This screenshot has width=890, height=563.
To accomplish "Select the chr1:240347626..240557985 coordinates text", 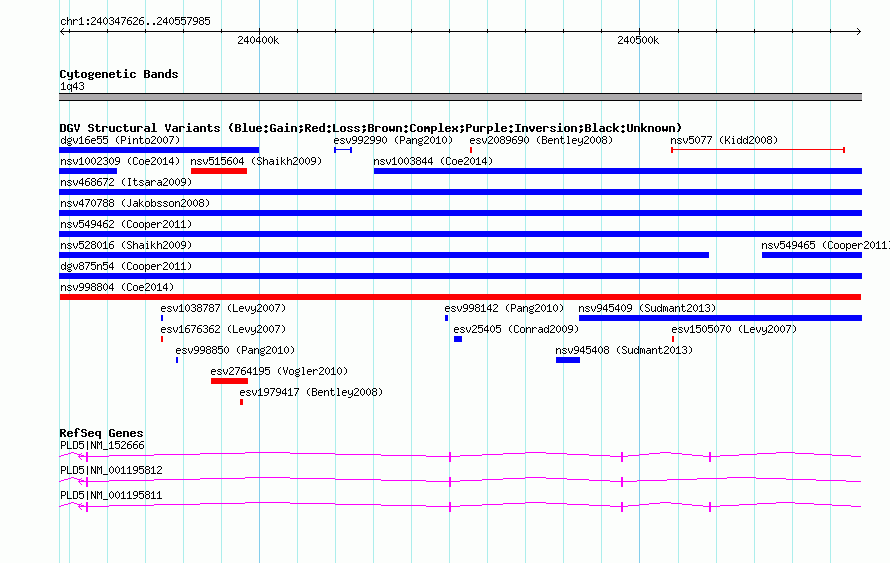I will pyautogui.click(x=135, y=21).
